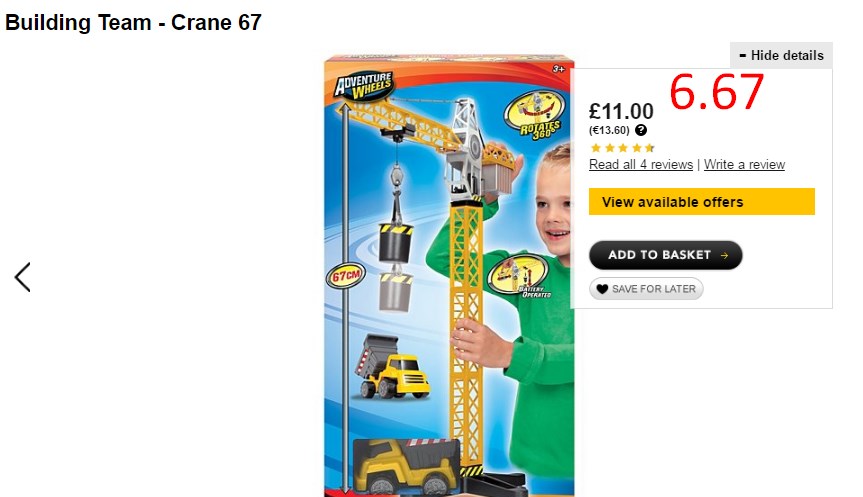Click the View available offers button
The width and height of the screenshot is (863, 497).
(702, 202)
